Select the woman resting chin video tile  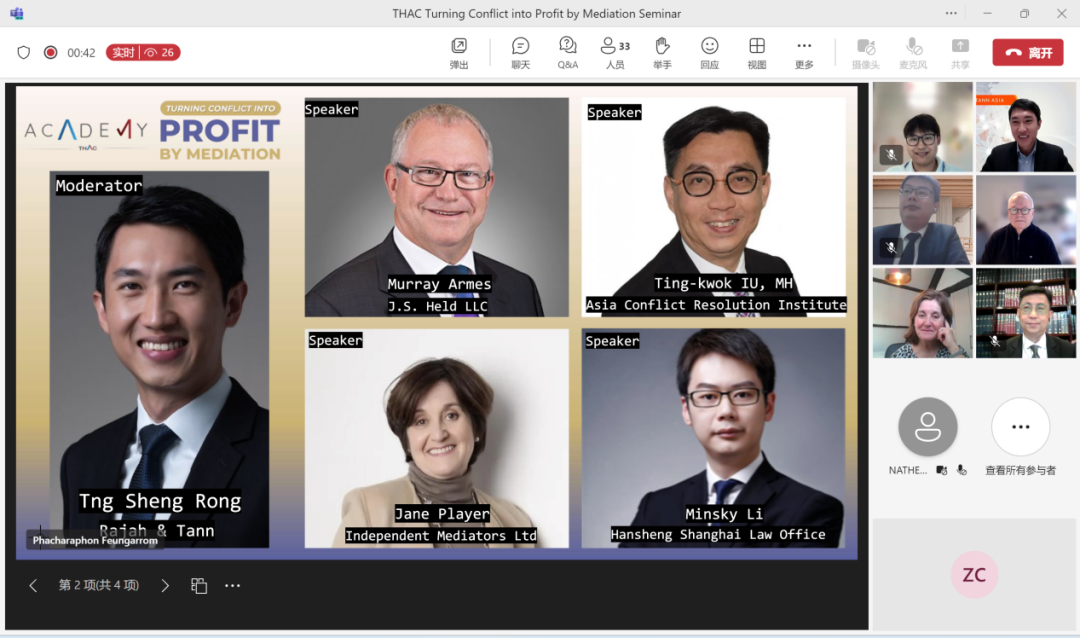pyautogui.click(x=922, y=313)
